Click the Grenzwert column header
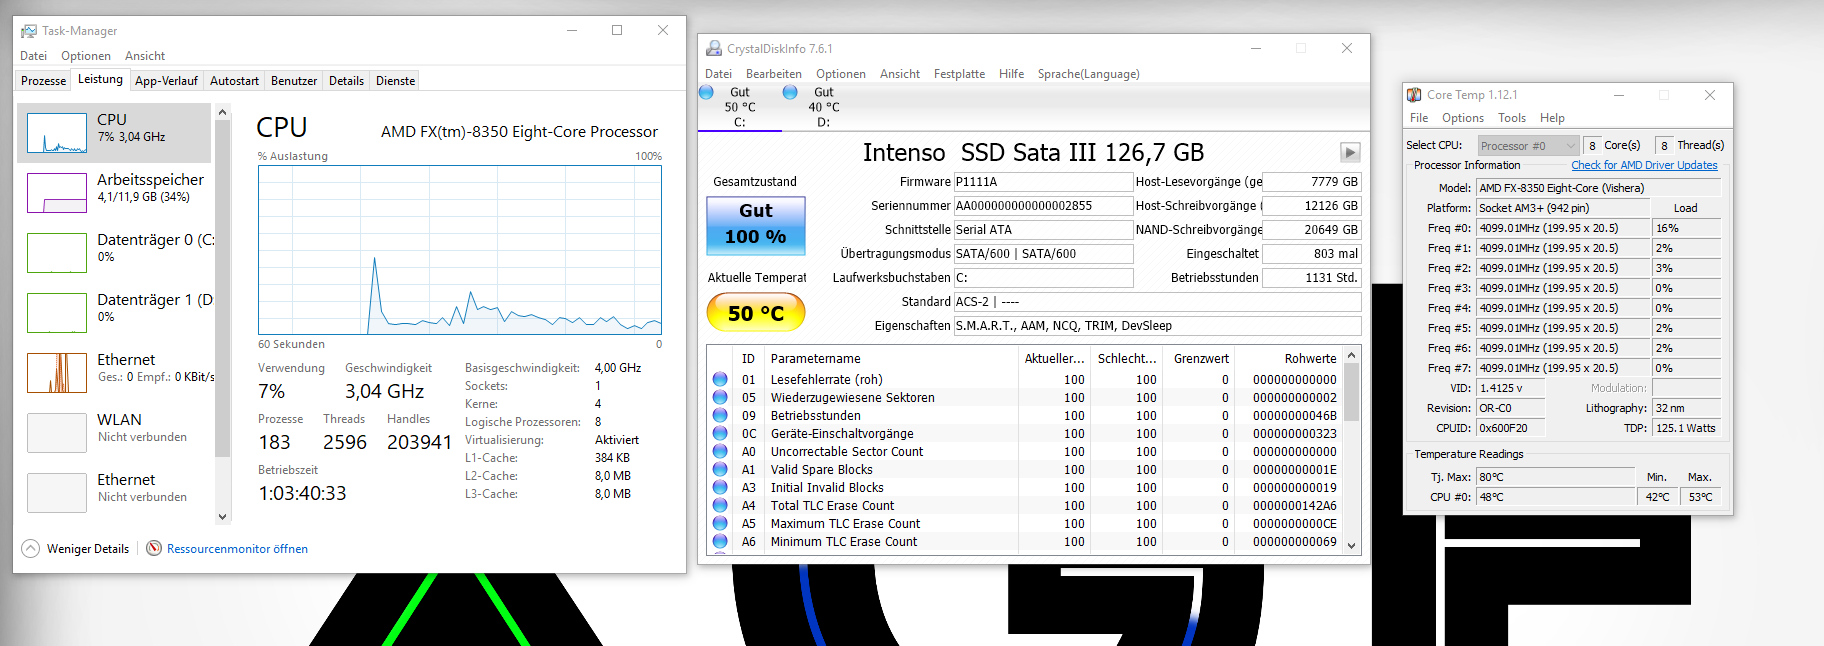 1200,358
